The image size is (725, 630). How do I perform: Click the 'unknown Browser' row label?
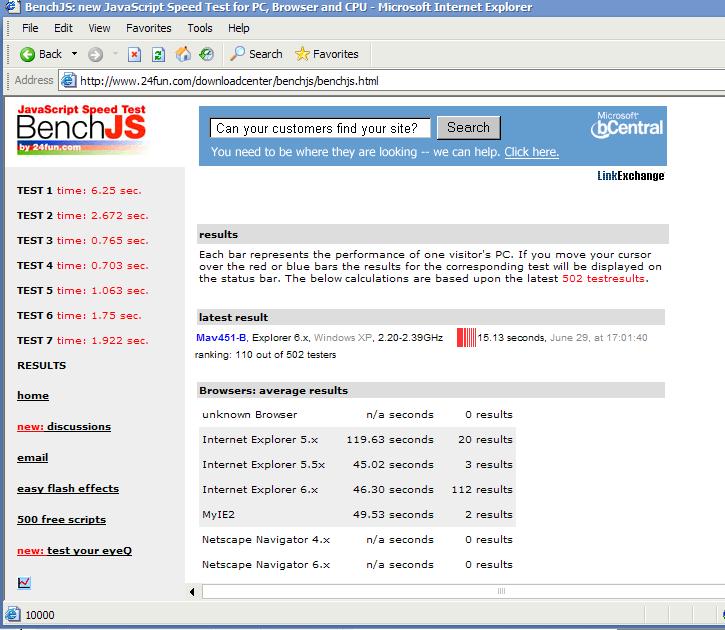tap(250, 415)
